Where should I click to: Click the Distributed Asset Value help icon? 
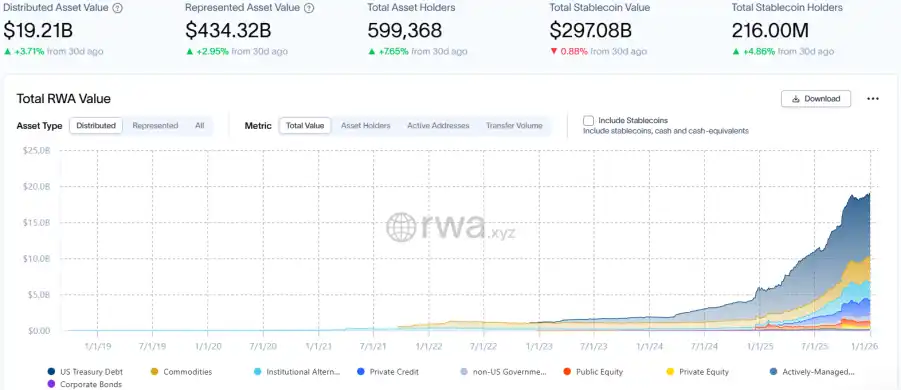(118, 8)
